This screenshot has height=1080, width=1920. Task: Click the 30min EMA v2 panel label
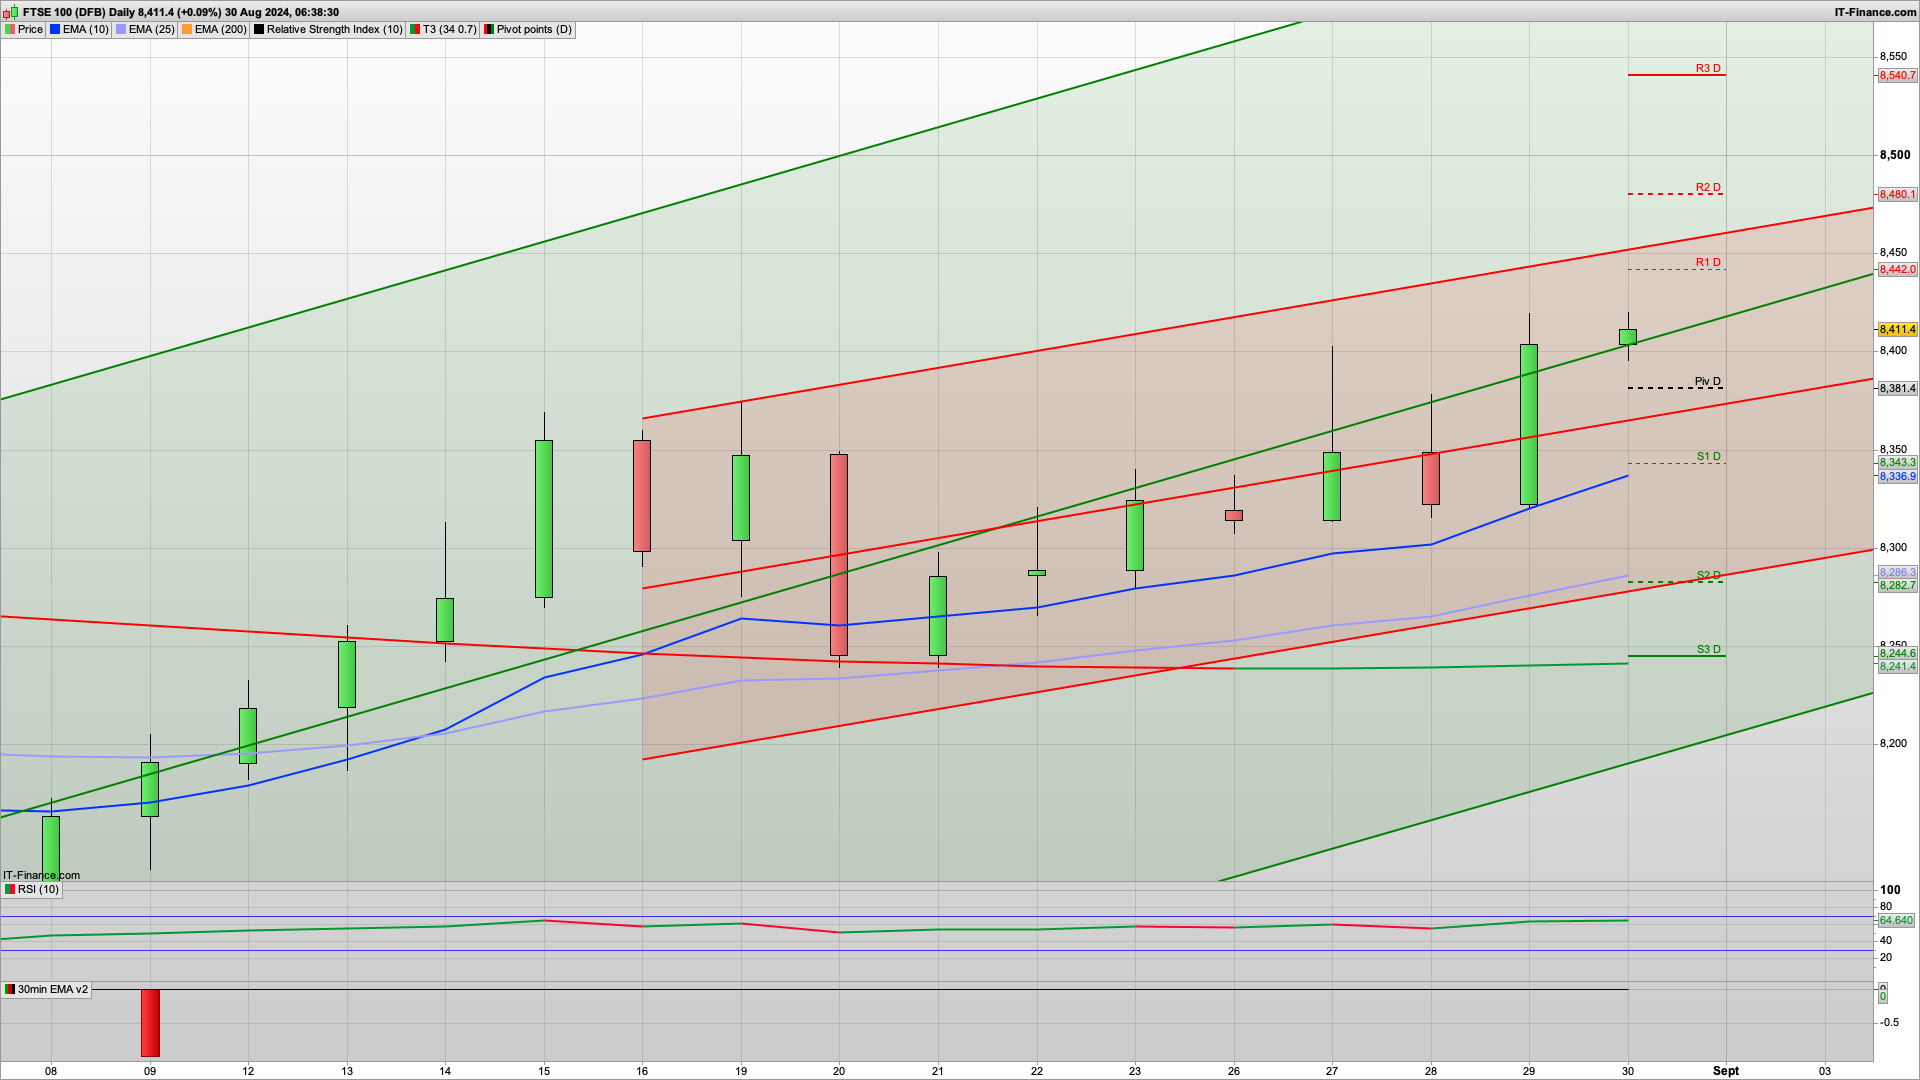tap(46, 989)
